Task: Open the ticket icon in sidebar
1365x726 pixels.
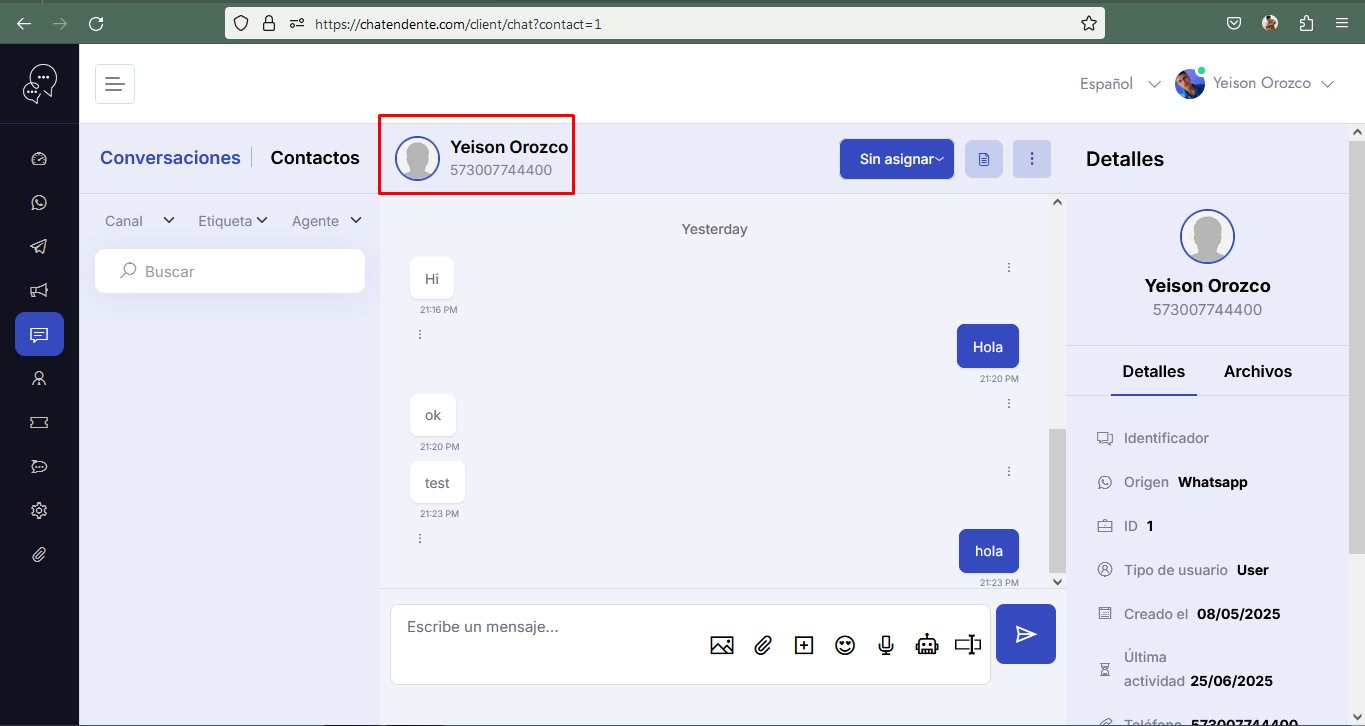Action: pyautogui.click(x=39, y=422)
